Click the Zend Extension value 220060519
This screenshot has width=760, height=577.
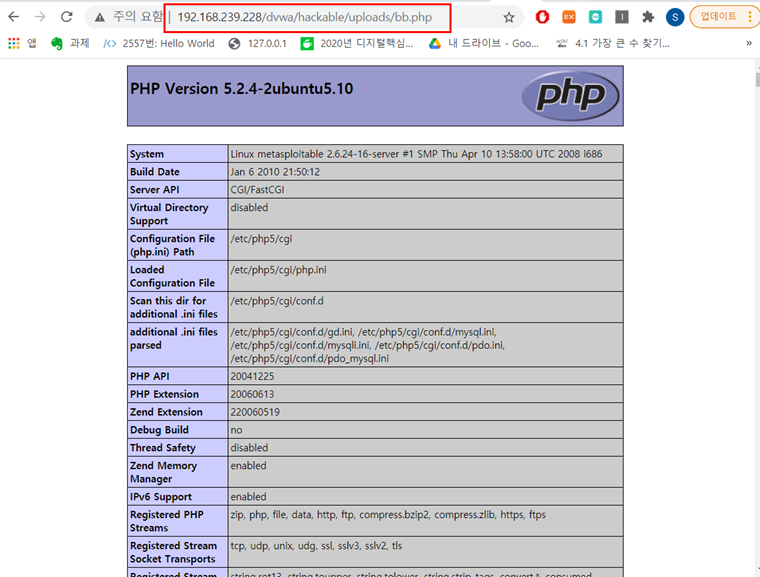tap(255, 413)
